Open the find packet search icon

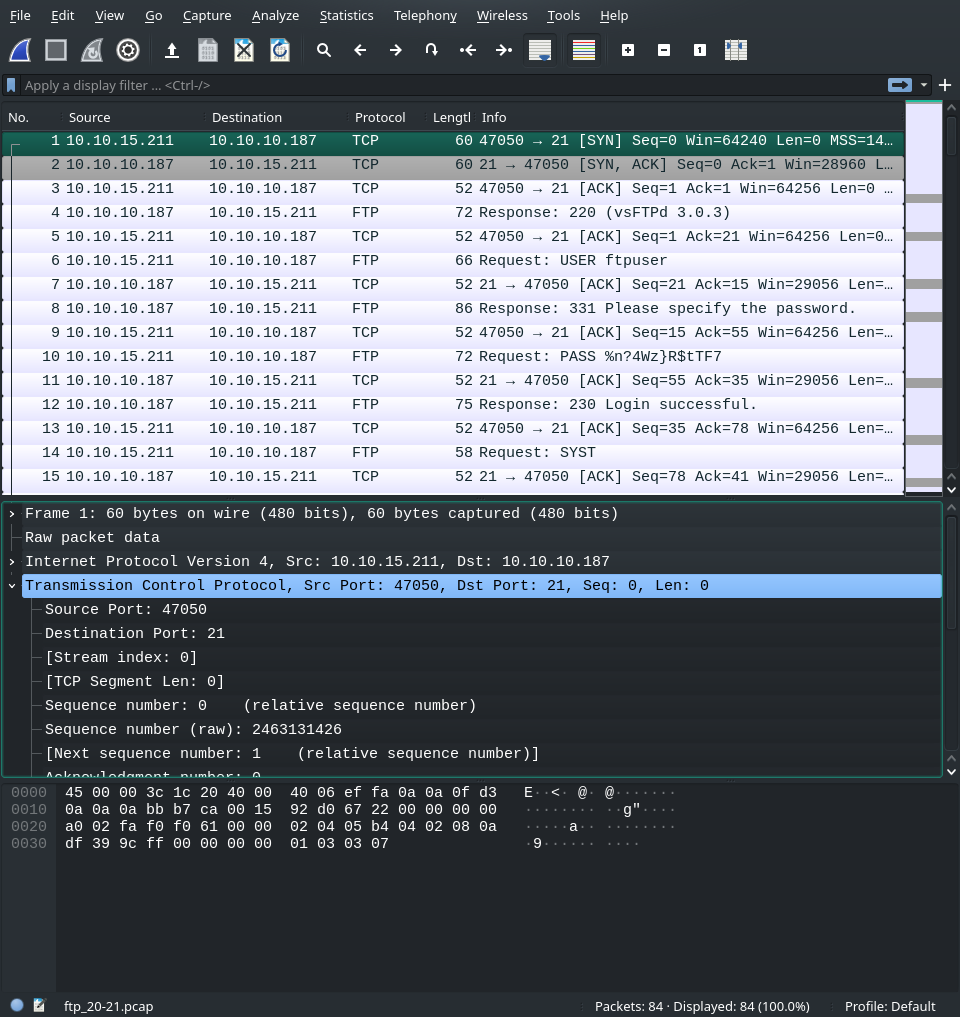[324, 50]
